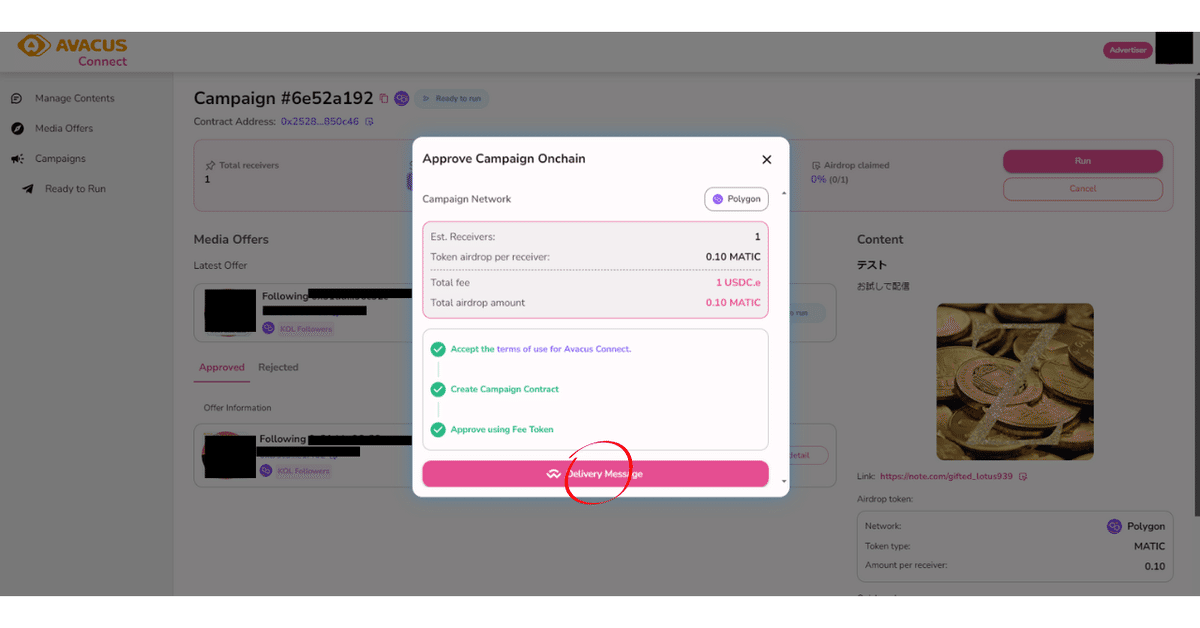Viewport: 1200px width, 628px height.
Task: Open Campaigns in sidebar
Action: 60,158
